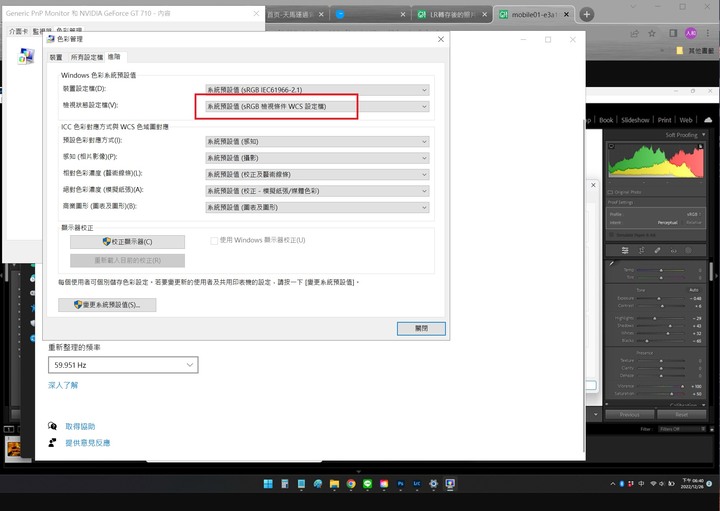720x511 pixels.
Task: Select the Red Eye correction tool icon
Action: (673, 251)
